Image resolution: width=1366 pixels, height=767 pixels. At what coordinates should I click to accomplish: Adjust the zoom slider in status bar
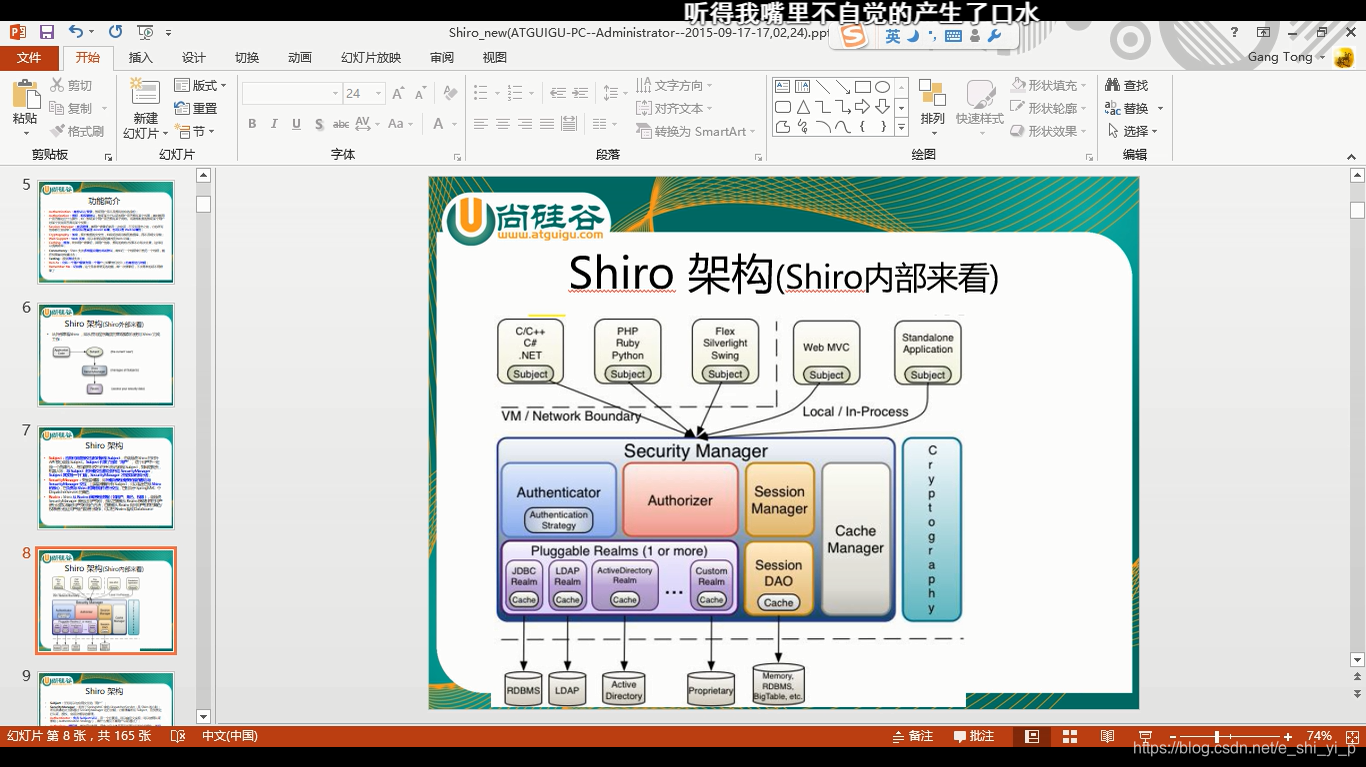(x=1217, y=736)
